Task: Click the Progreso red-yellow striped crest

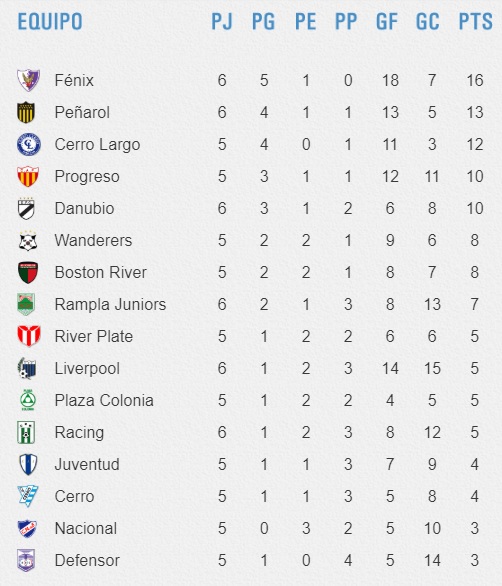Action: pos(28,176)
